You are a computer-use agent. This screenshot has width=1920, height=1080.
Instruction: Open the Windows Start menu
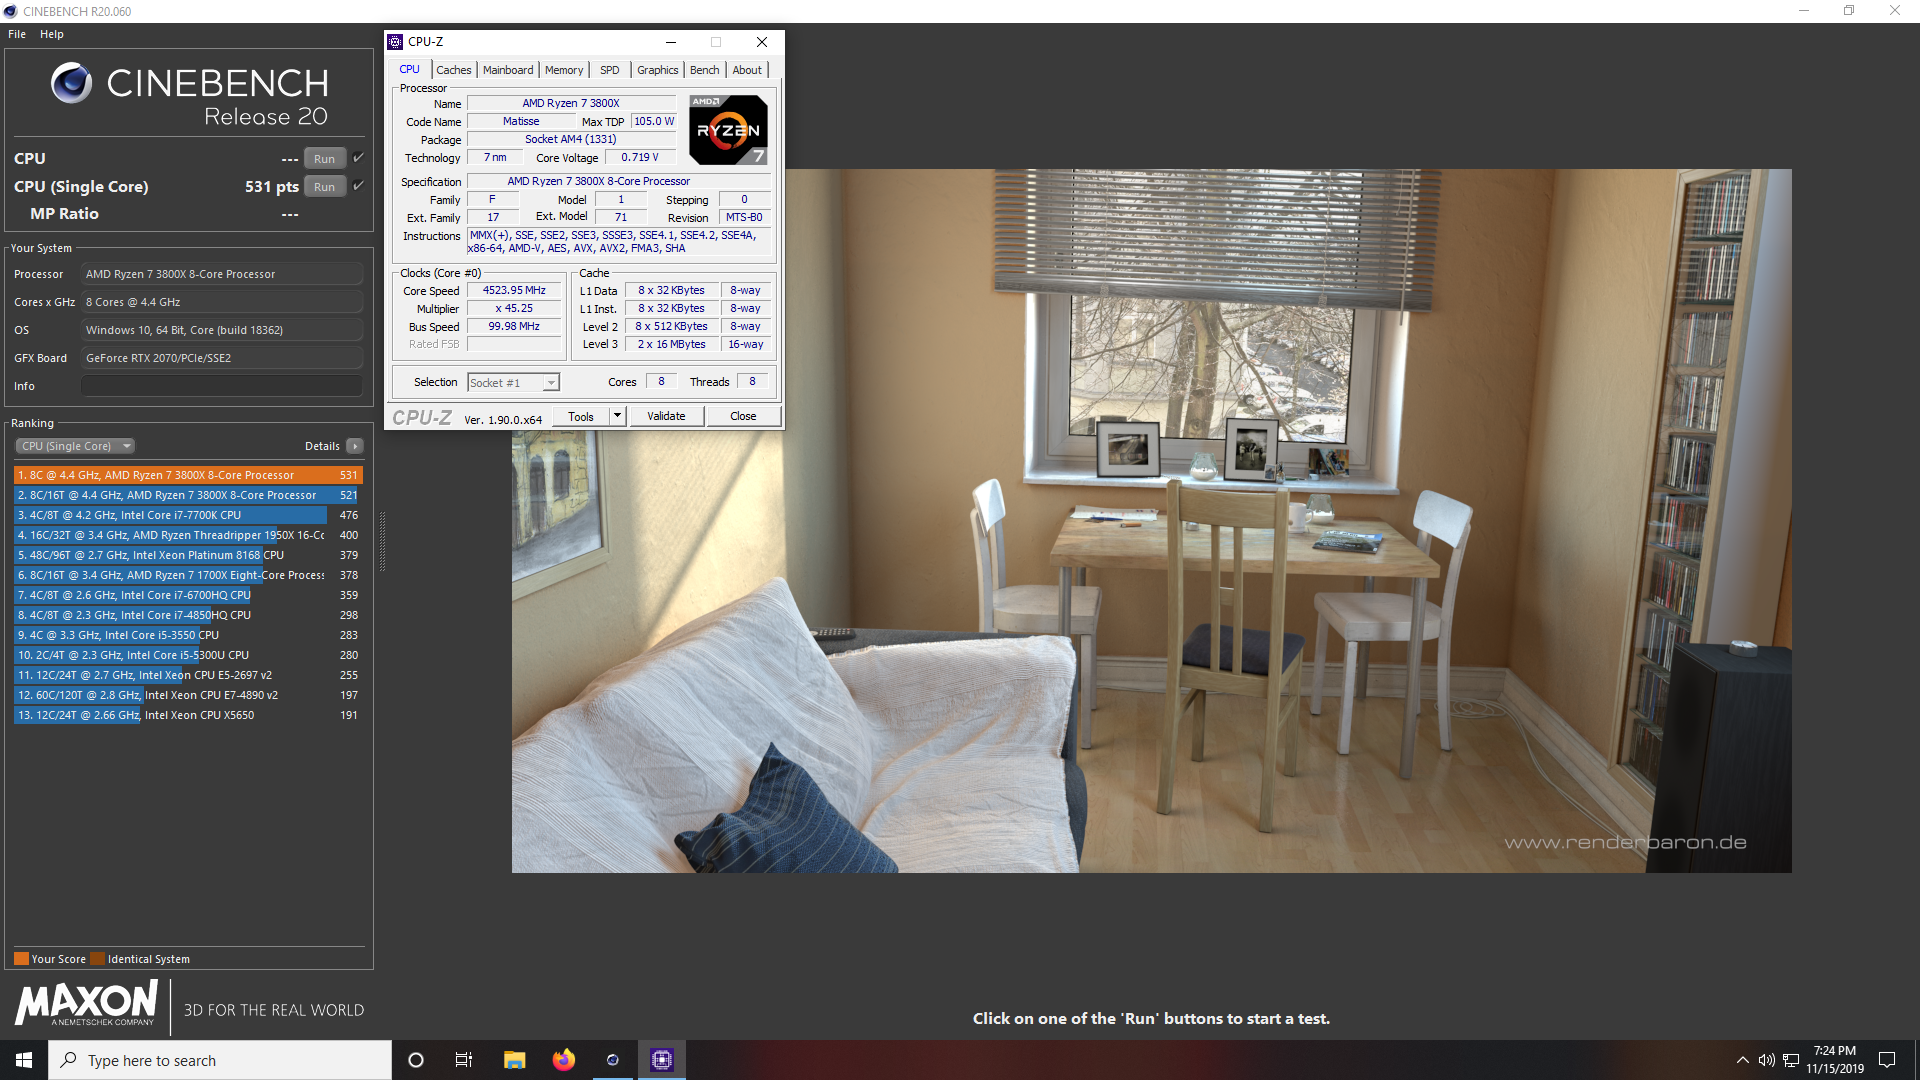pos(24,1060)
